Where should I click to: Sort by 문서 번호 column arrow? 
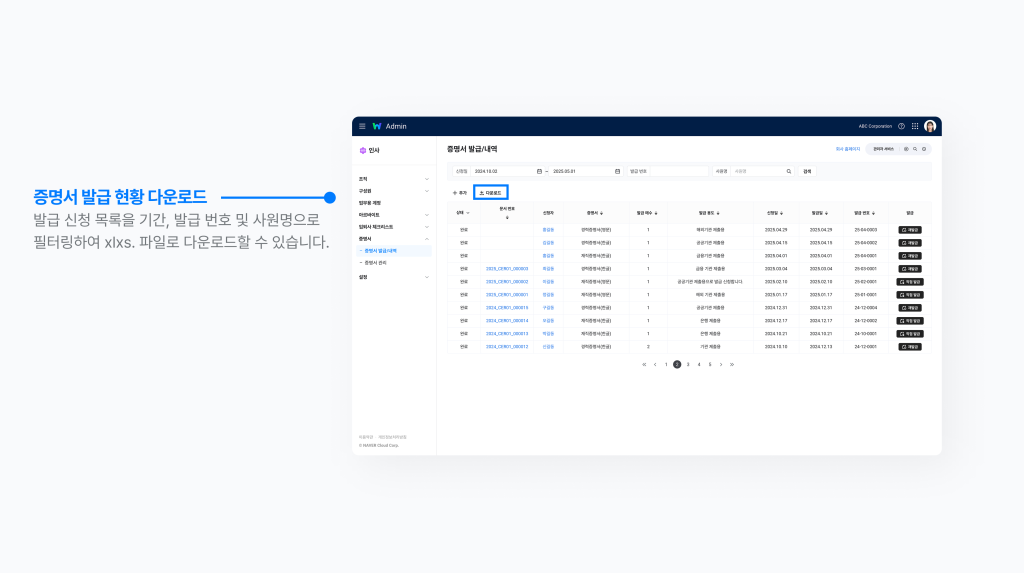(507, 218)
